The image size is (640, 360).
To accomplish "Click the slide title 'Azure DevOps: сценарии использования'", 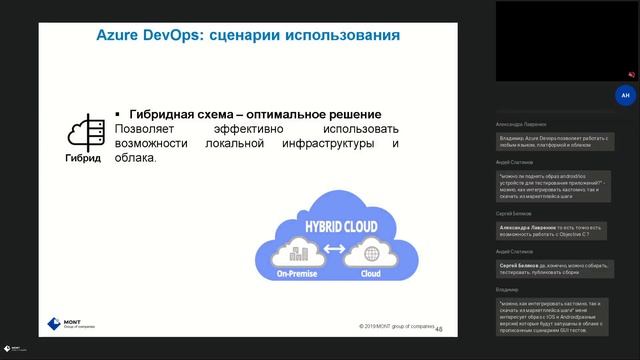I will [248, 35].
